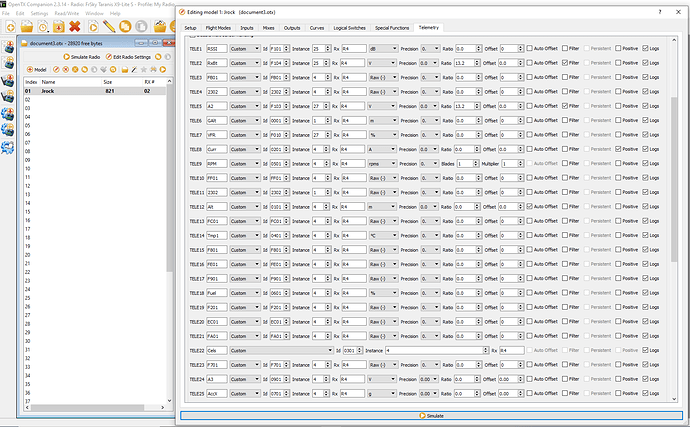Open the Settings menu
This screenshot has width=690, height=427.
(x=39, y=13)
